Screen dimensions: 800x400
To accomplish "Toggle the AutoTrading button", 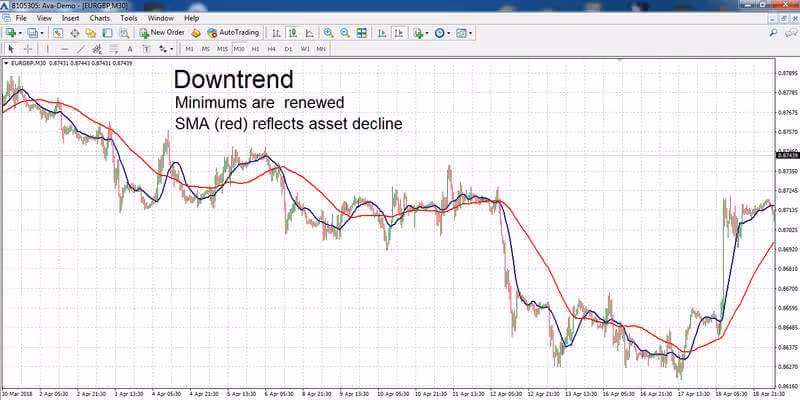I will point(234,33).
